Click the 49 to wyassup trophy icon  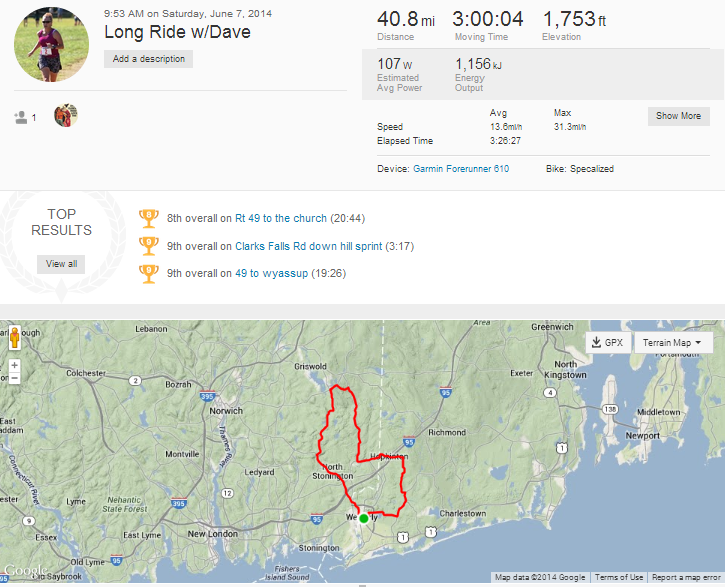[x=150, y=272]
